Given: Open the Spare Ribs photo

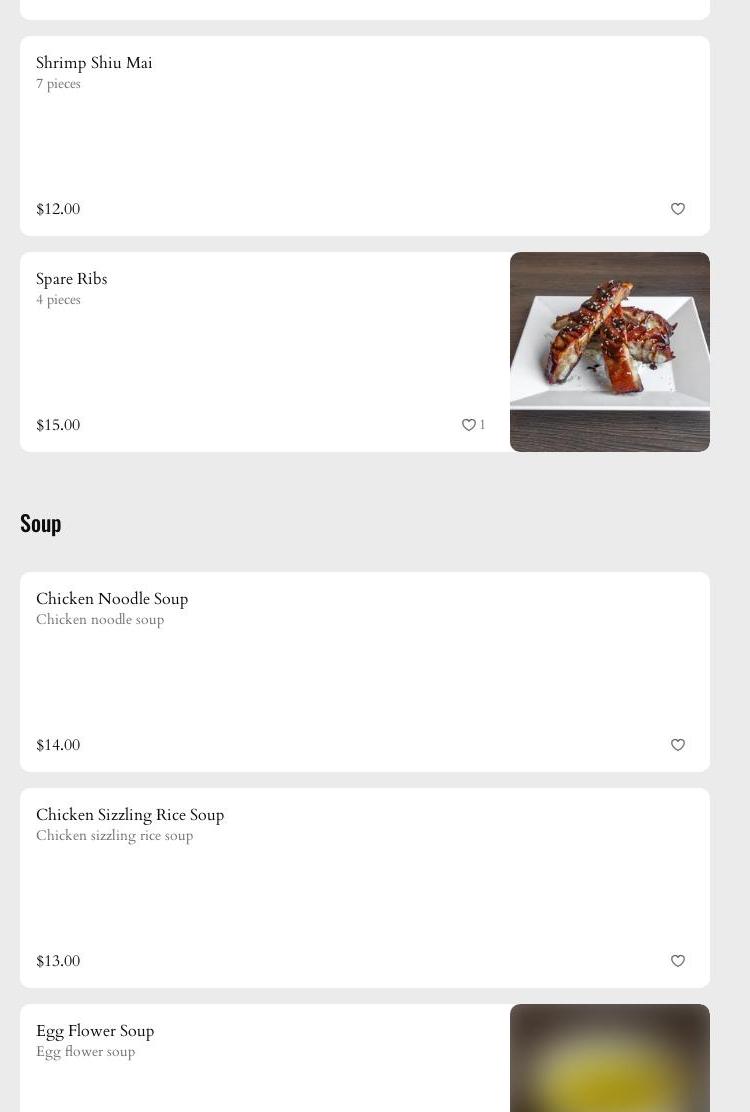Looking at the screenshot, I should click(610, 352).
